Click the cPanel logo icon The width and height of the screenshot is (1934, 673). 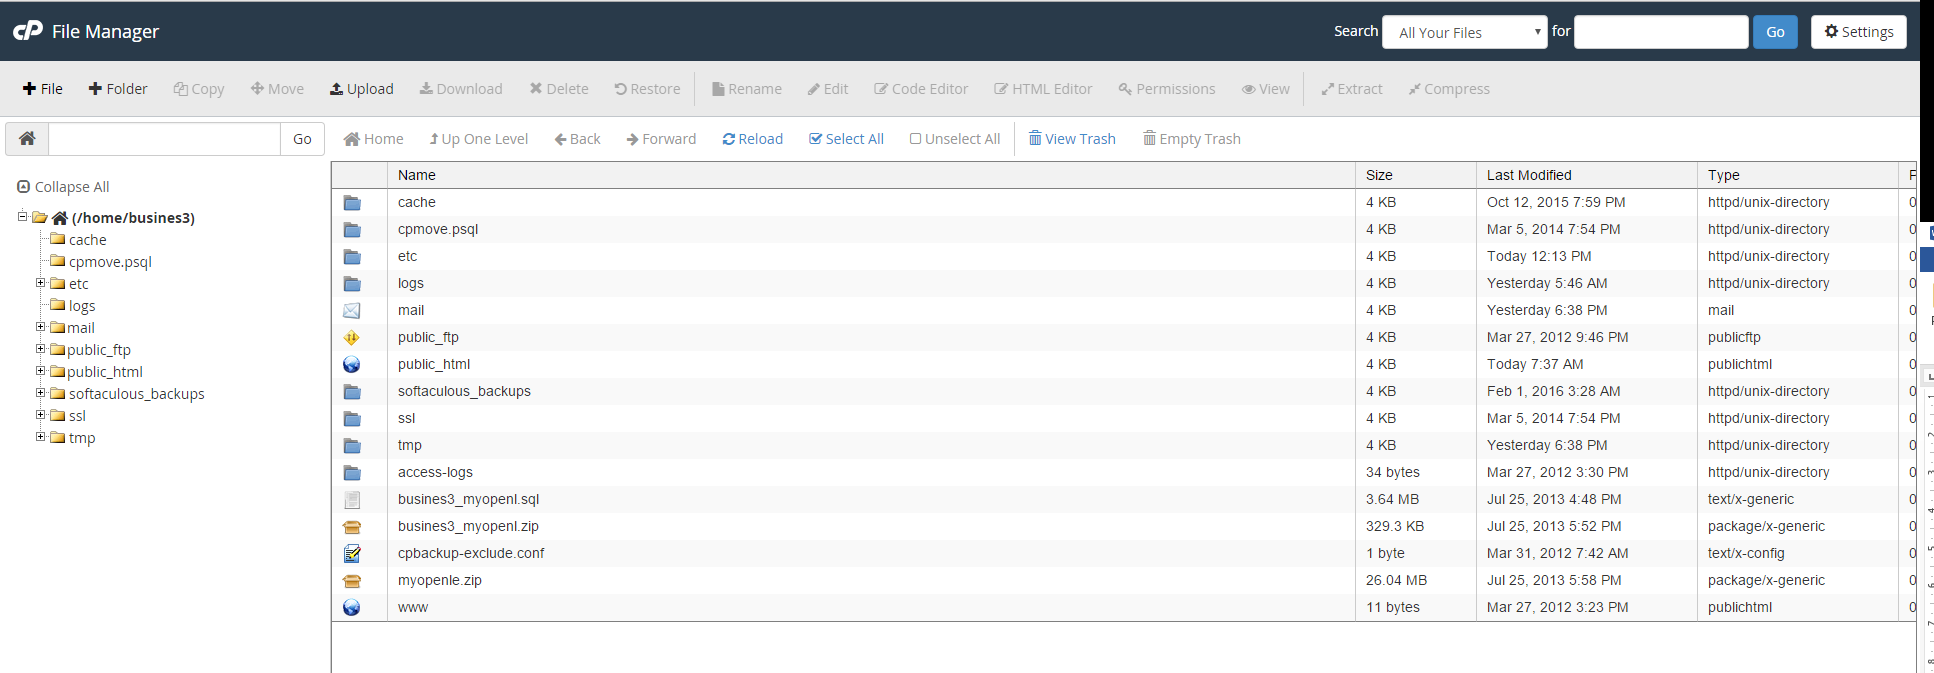[28, 31]
